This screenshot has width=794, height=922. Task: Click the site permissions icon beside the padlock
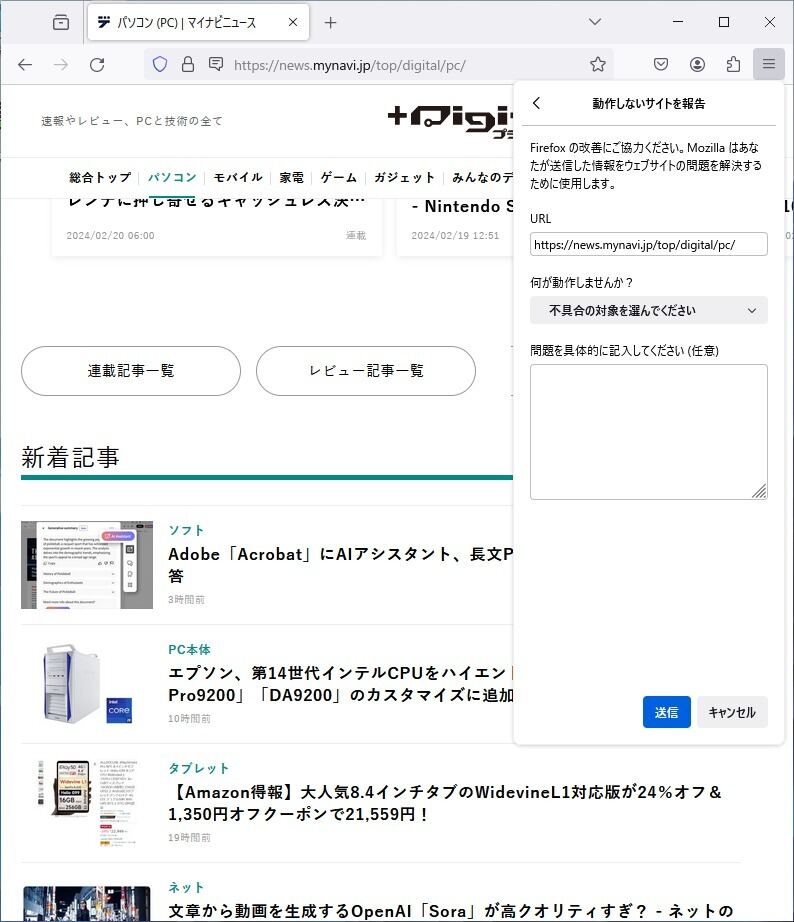pos(216,64)
